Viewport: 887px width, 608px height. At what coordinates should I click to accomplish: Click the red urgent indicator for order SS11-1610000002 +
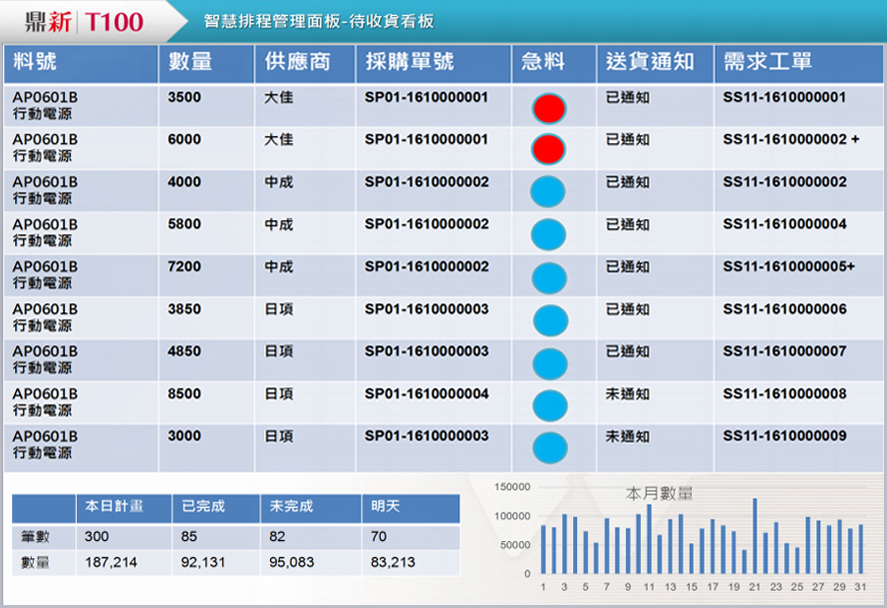[x=548, y=149]
